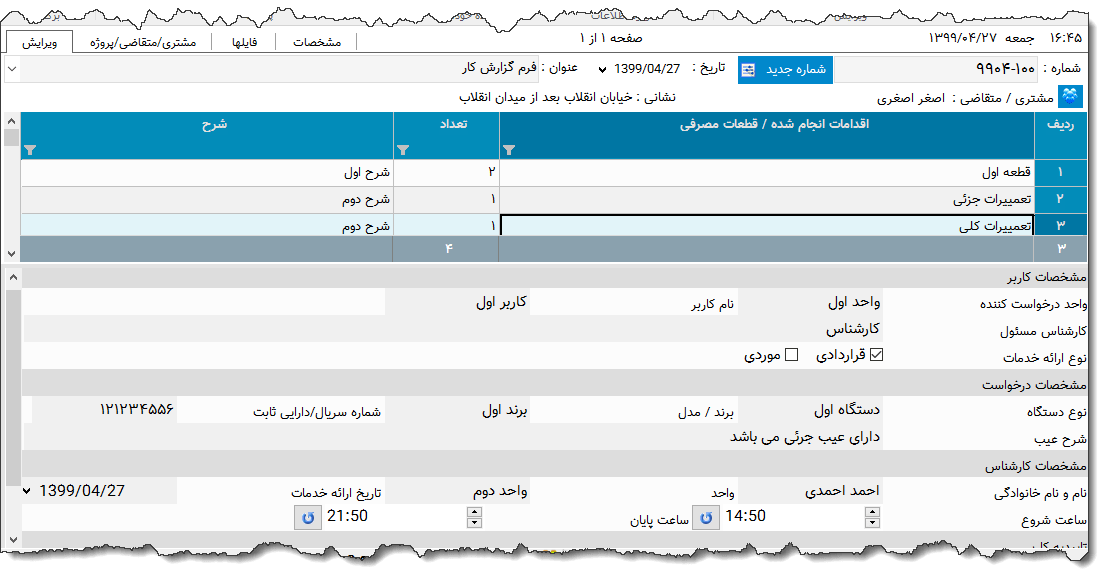Viewport: 1105px width, 584px height.
Task: Open the filter icon on the شرح column
Action: (x=29, y=150)
